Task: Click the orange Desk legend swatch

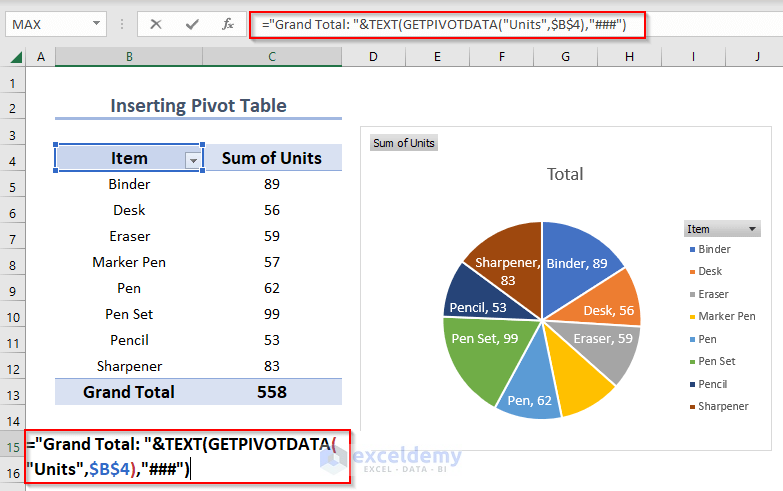Action: (x=691, y=272)
